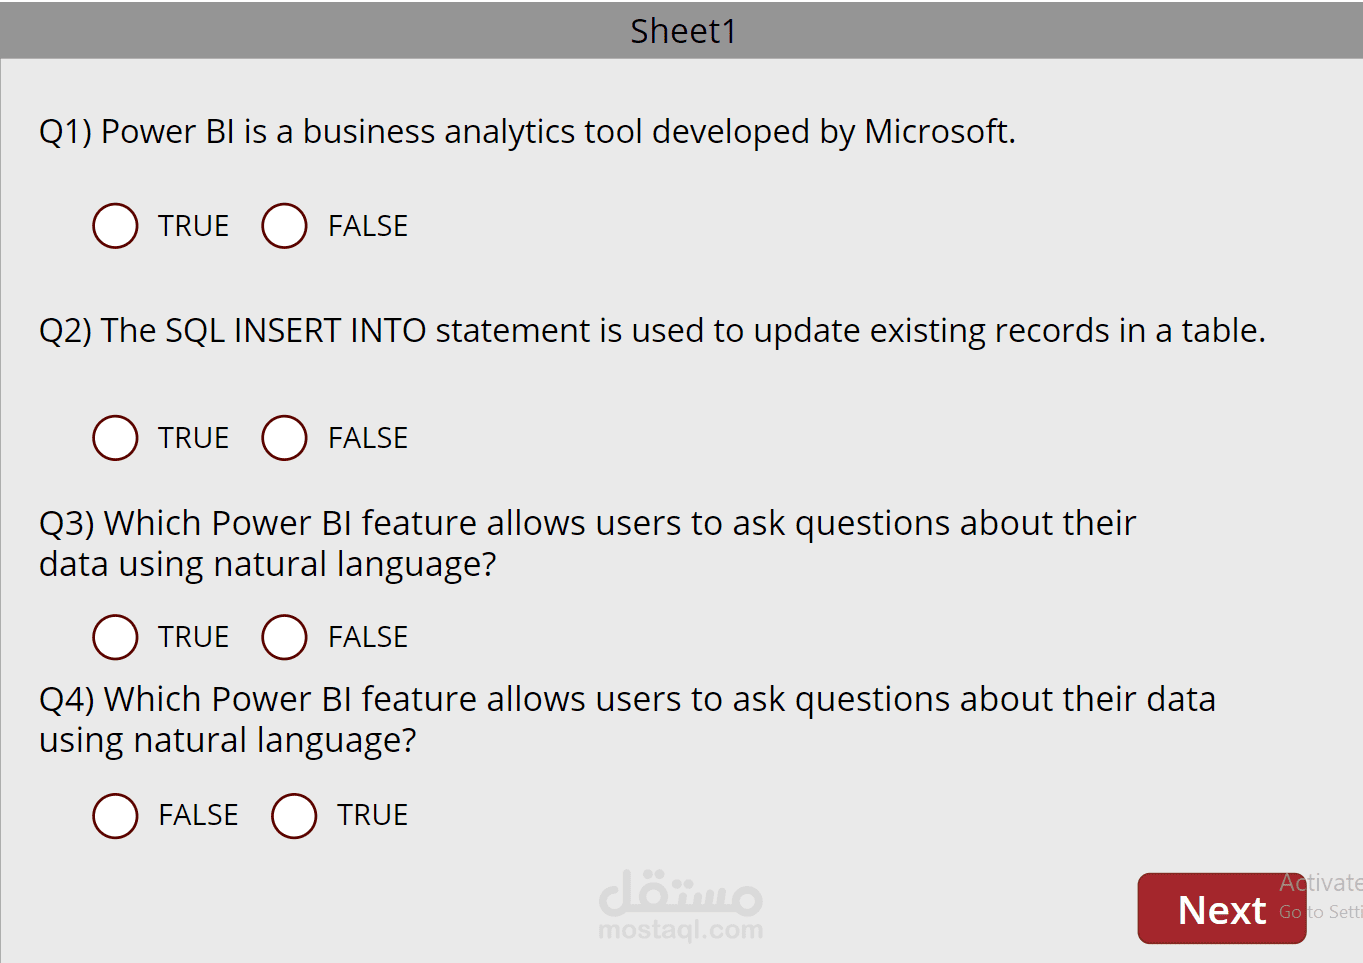The image size is (1363, 963).
Task: Select the FALSE radio circle for Q1
Action: [x=284, y=226]
